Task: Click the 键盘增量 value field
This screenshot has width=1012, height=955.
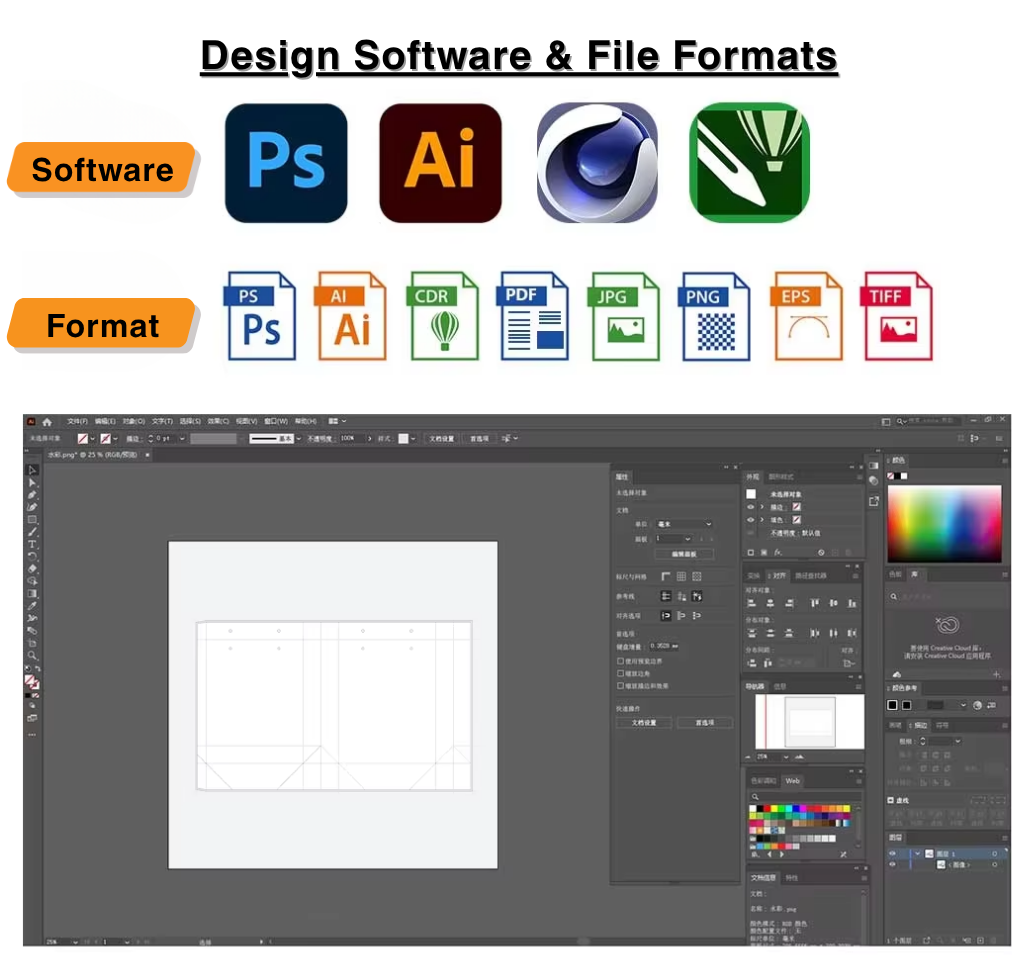Action: click(664, 646)
